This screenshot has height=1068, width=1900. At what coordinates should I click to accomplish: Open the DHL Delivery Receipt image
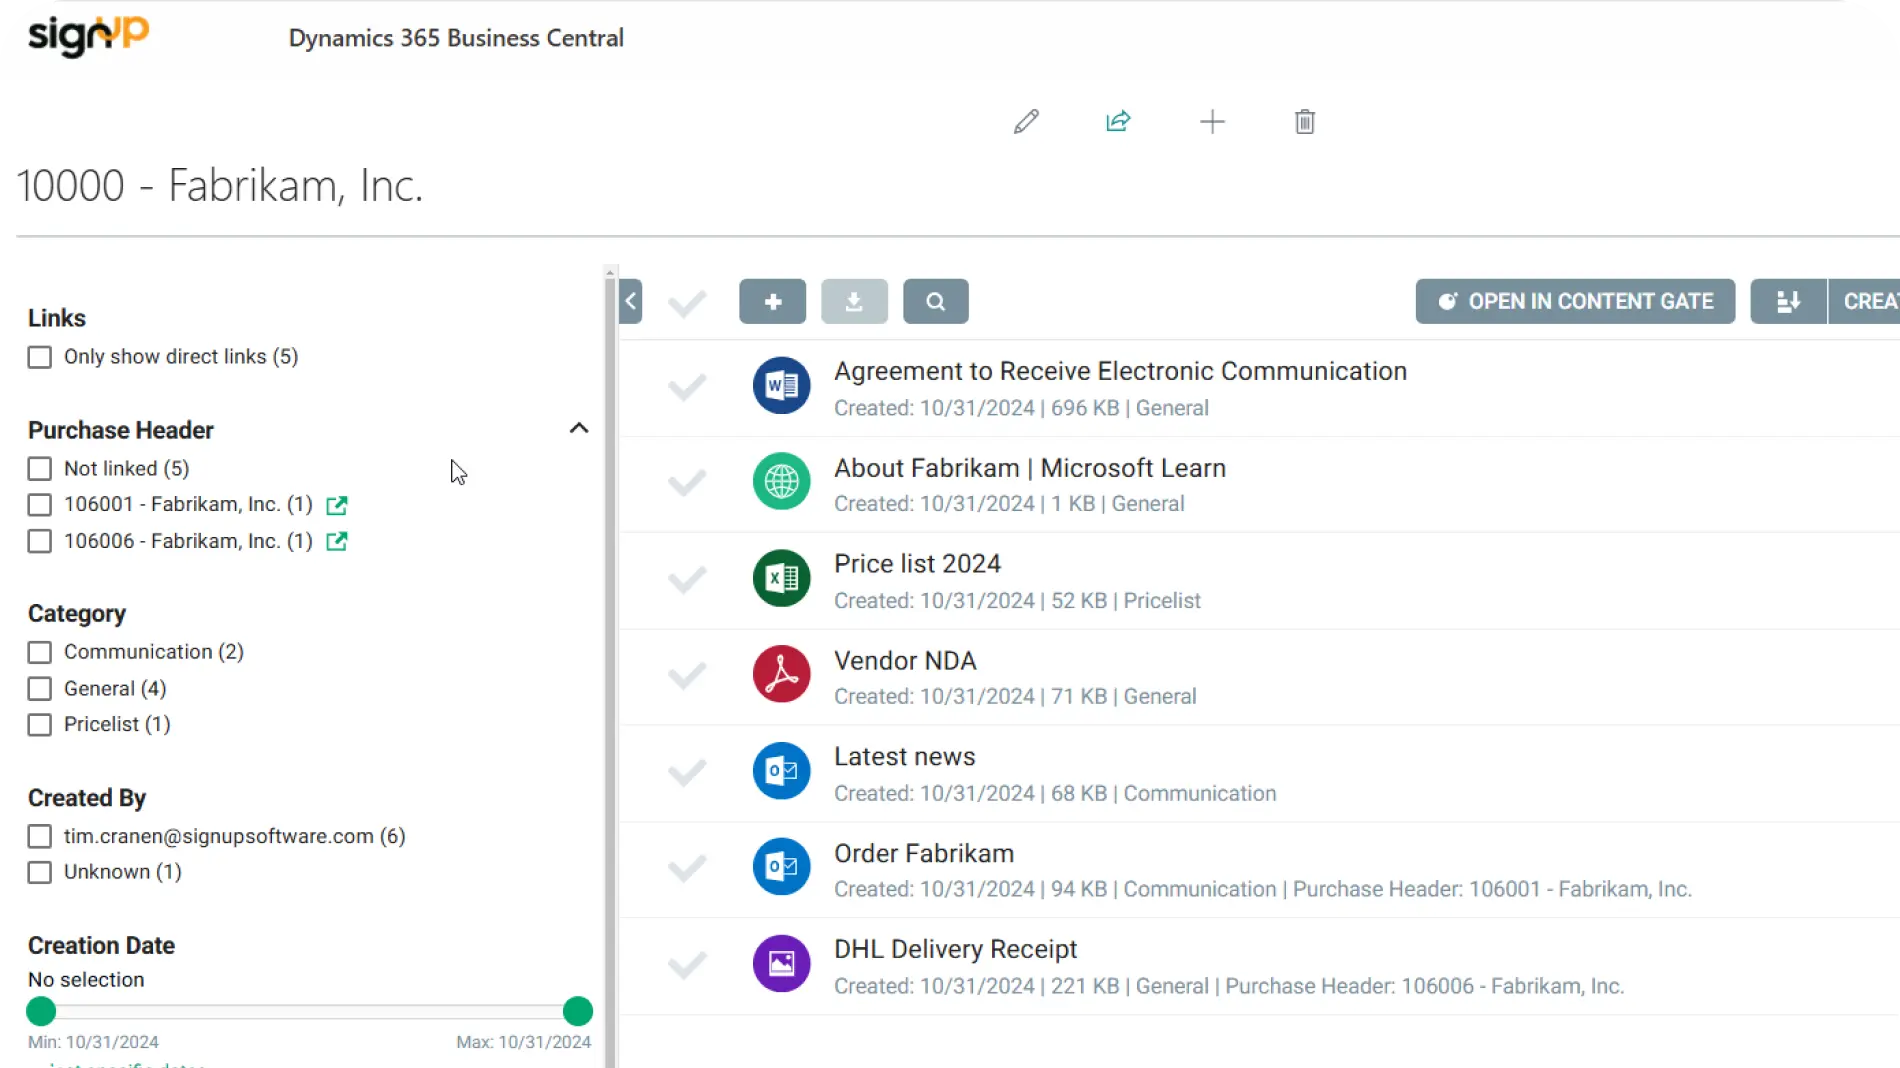point(955,949)
